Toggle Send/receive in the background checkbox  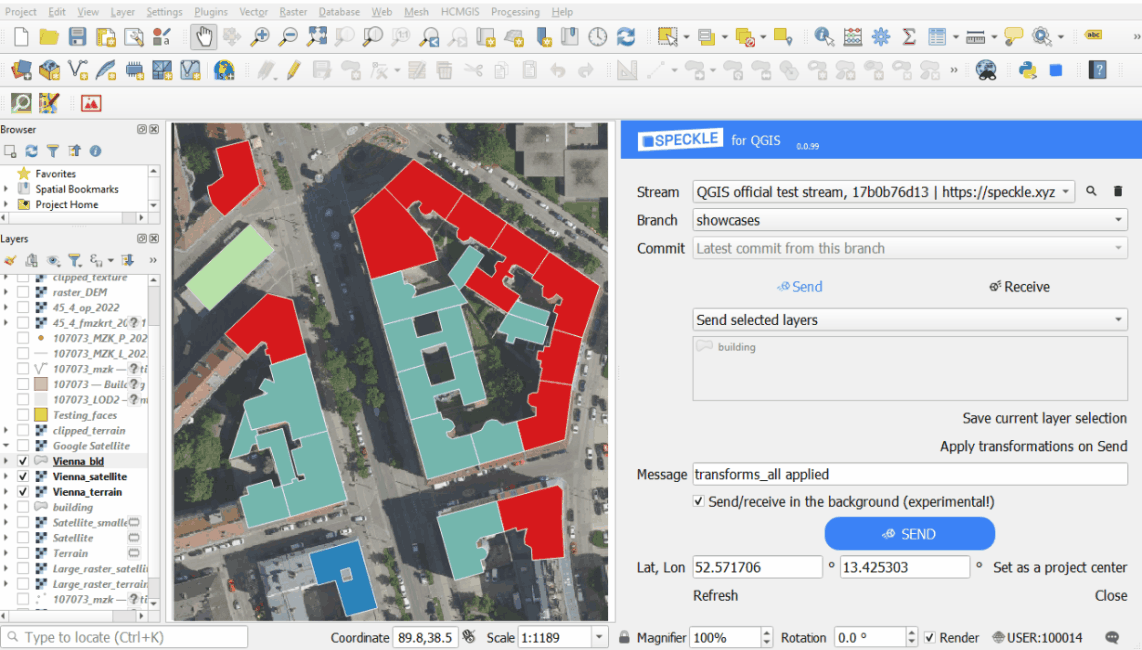click(698, 501)
